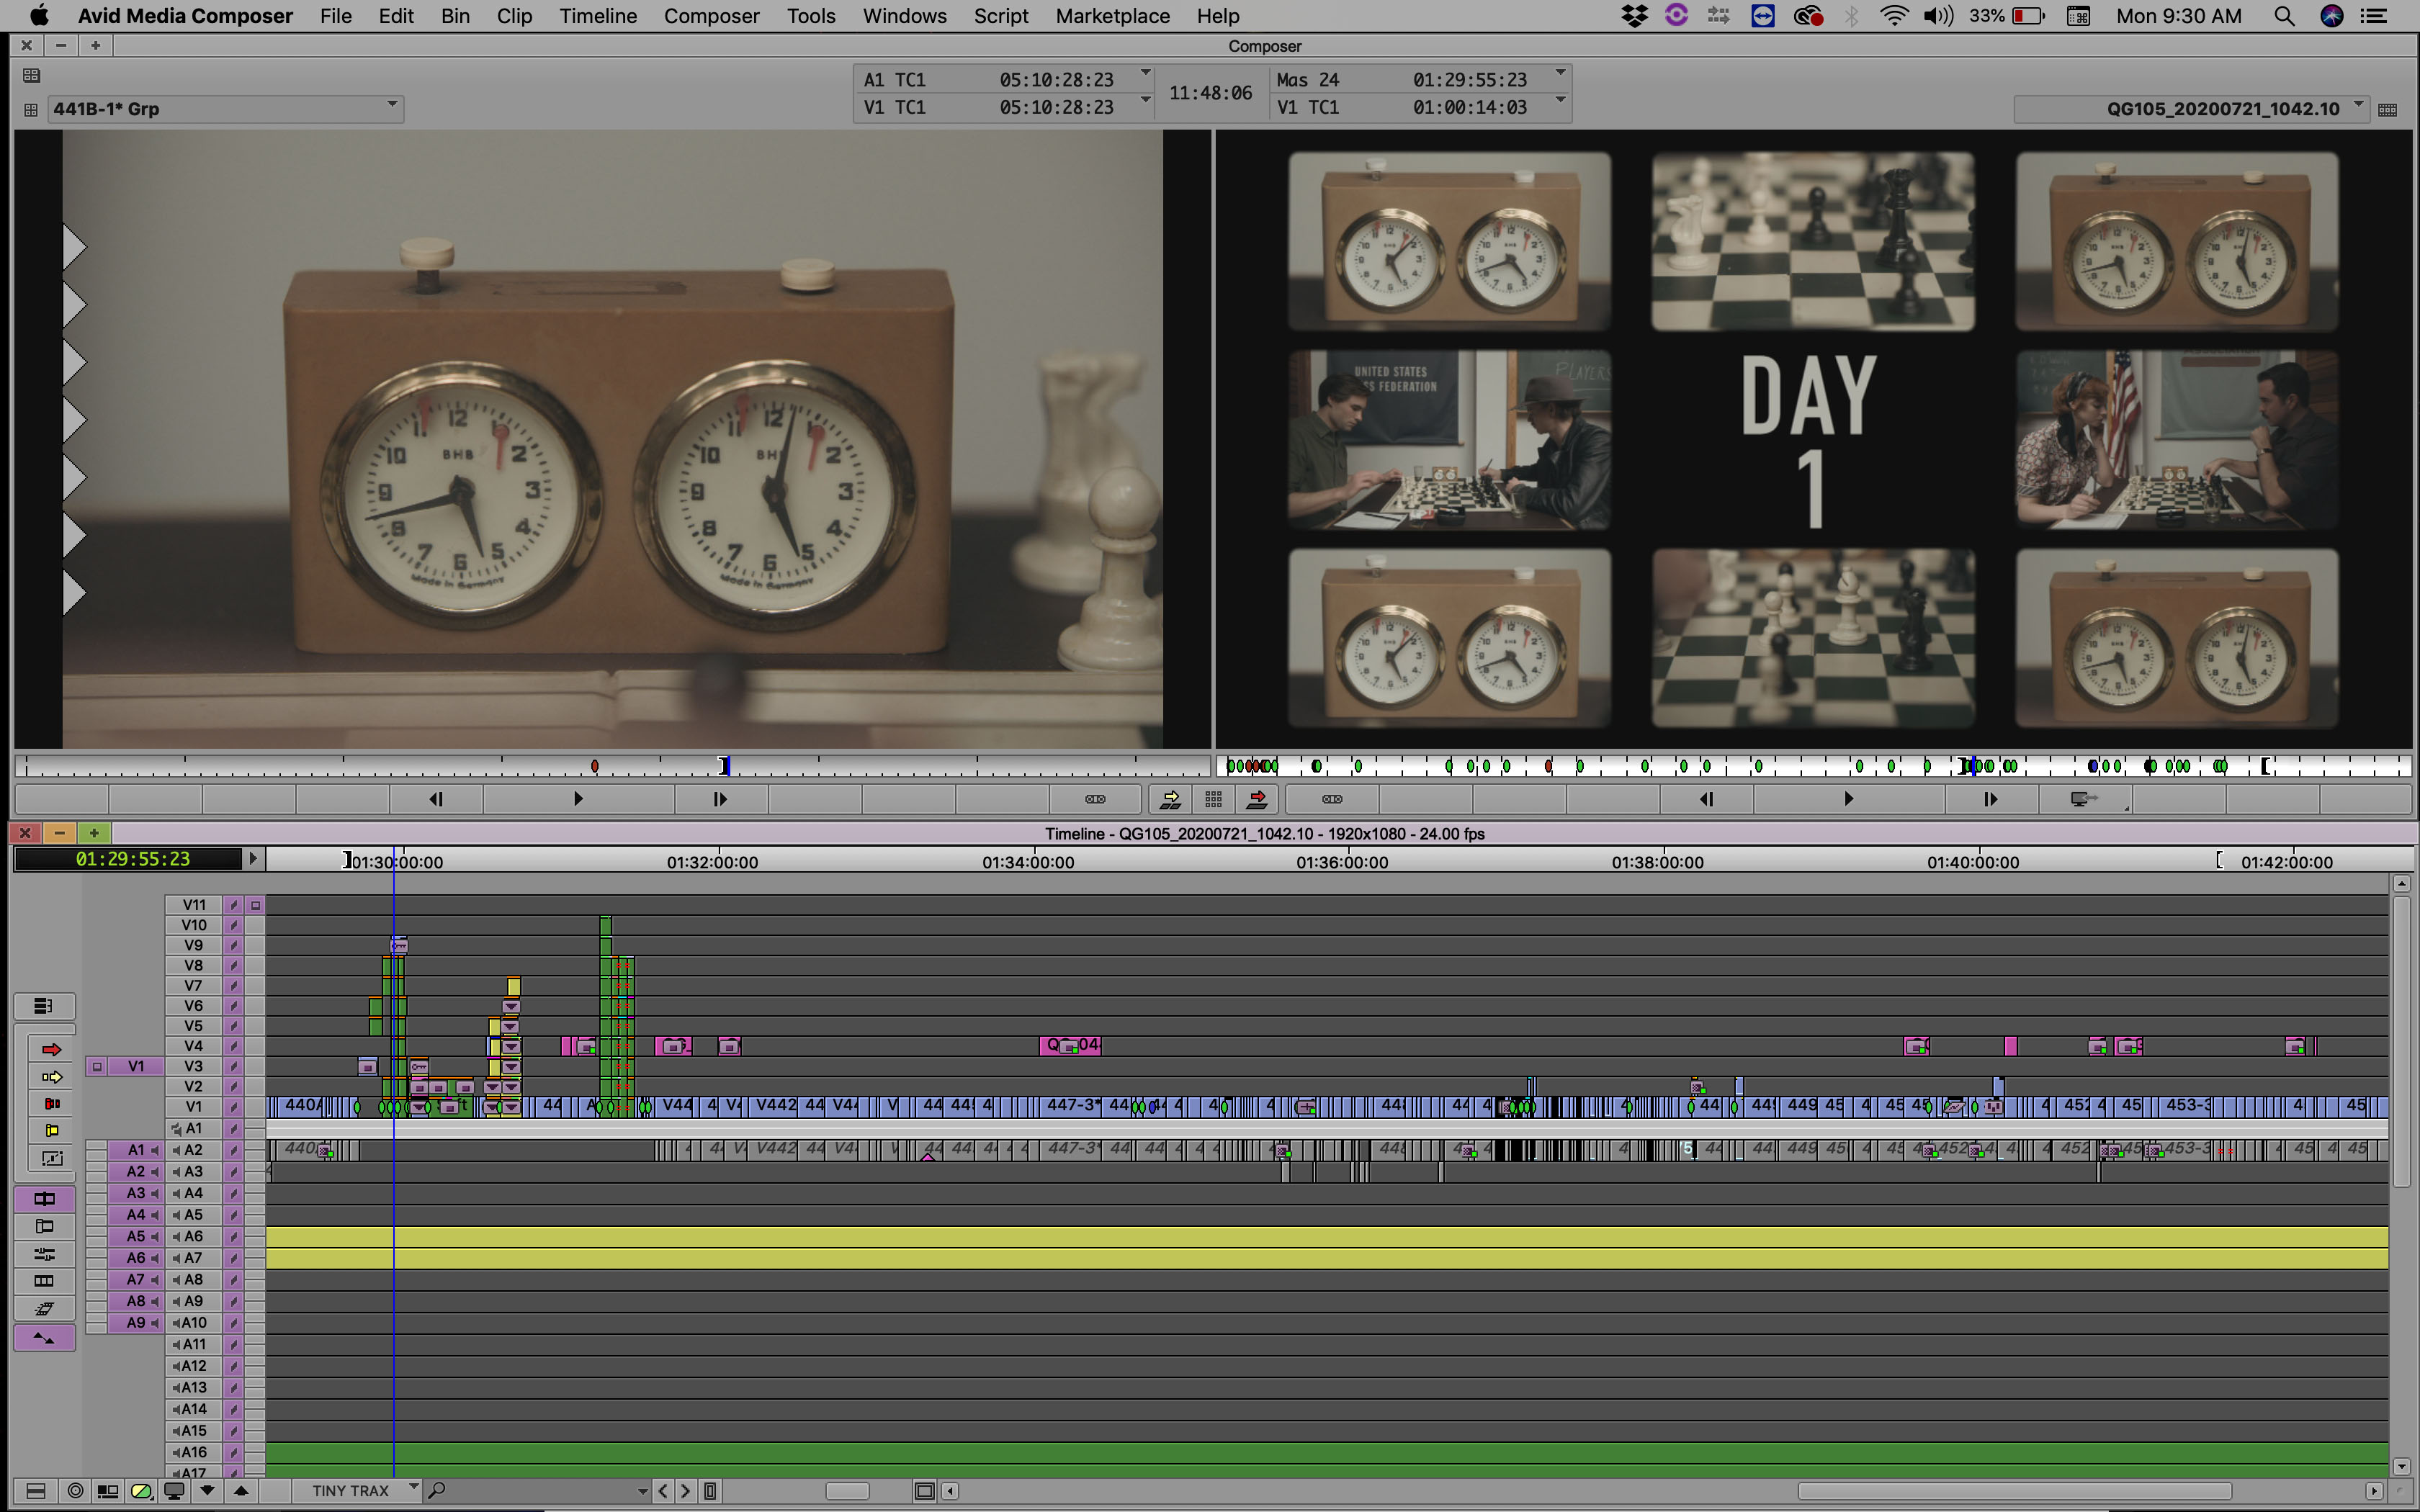Open the Timeline menu
The image size is (2420, 1512).
(x=598, y=16)
